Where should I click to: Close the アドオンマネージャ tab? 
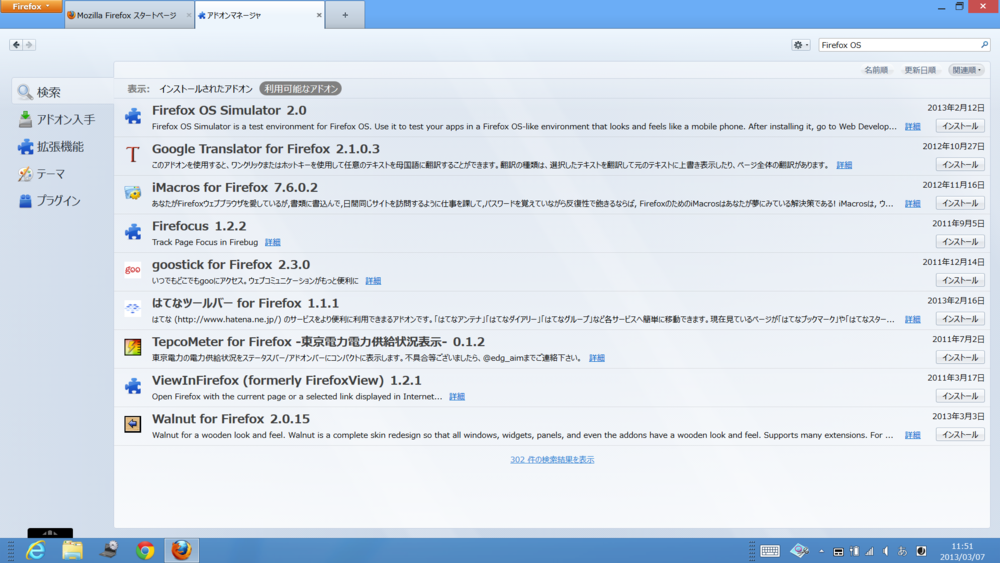(319, 15)
